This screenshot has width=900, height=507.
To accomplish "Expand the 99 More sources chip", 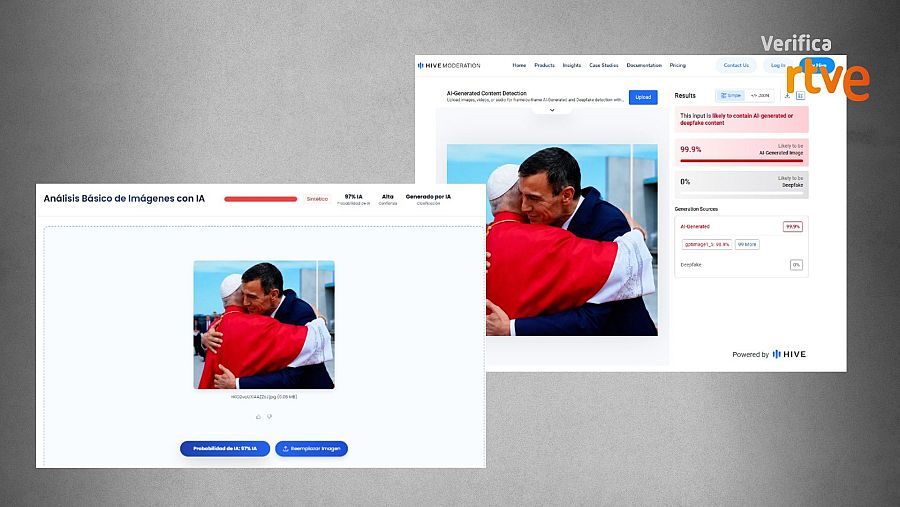I will pos(747,244).
